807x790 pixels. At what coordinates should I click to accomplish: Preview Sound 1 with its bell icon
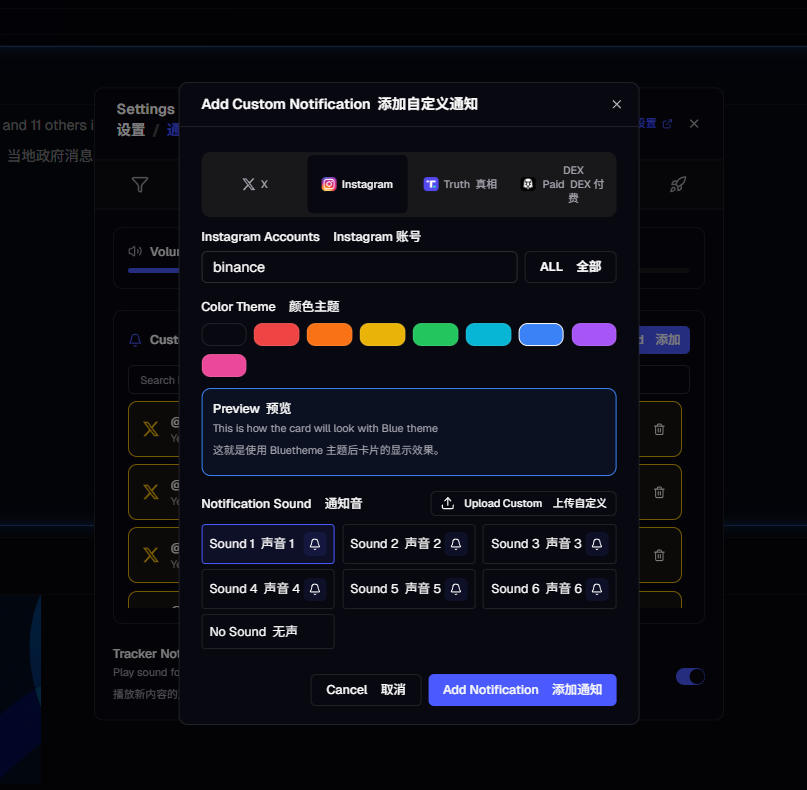[x=315, y=544]
